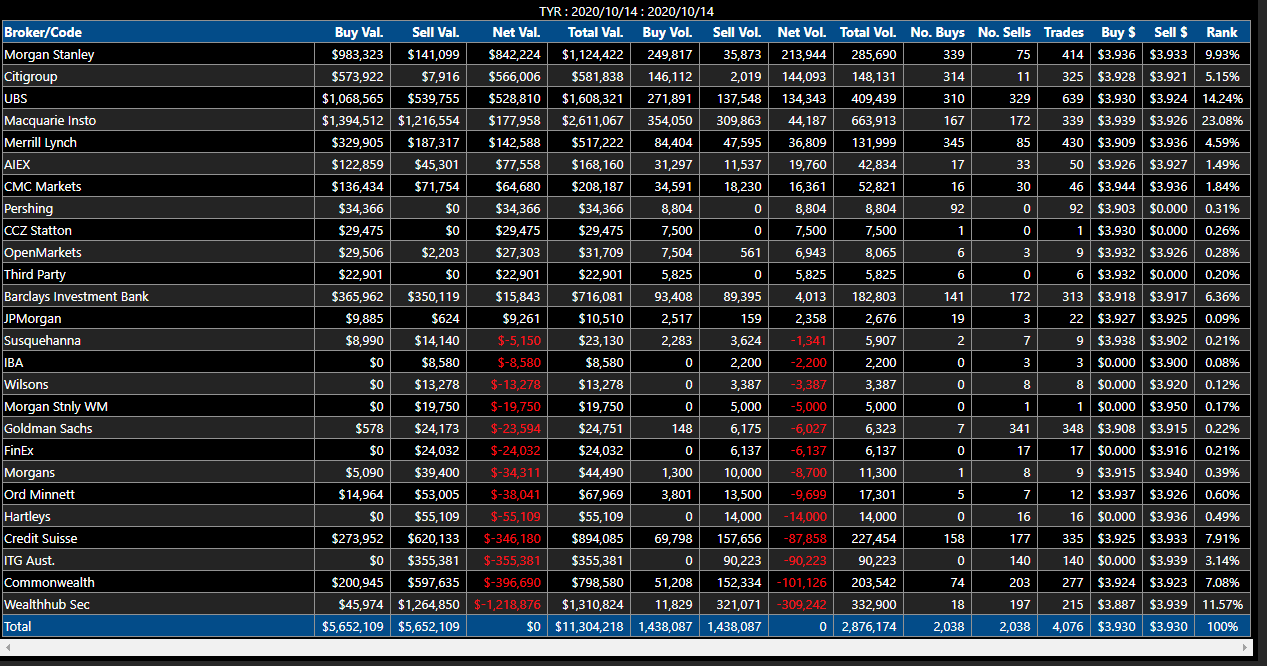Select the Susquehanna broker name

point(42,340)
